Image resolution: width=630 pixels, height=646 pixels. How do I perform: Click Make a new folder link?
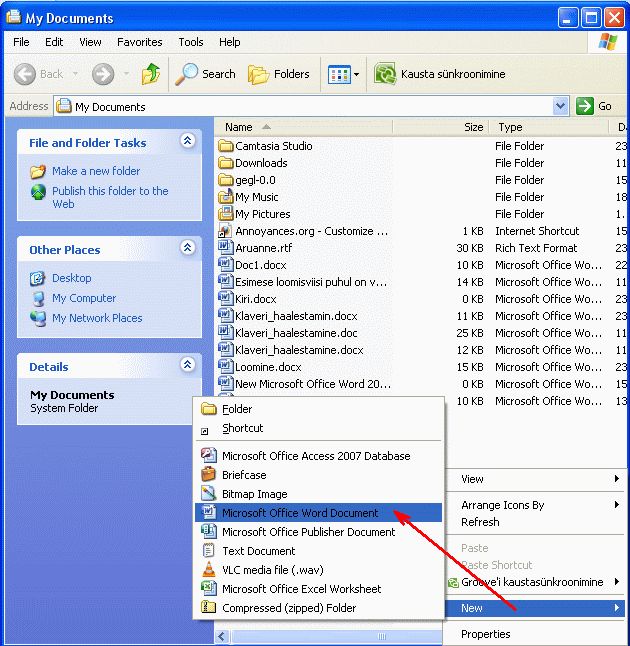point(96,171)
